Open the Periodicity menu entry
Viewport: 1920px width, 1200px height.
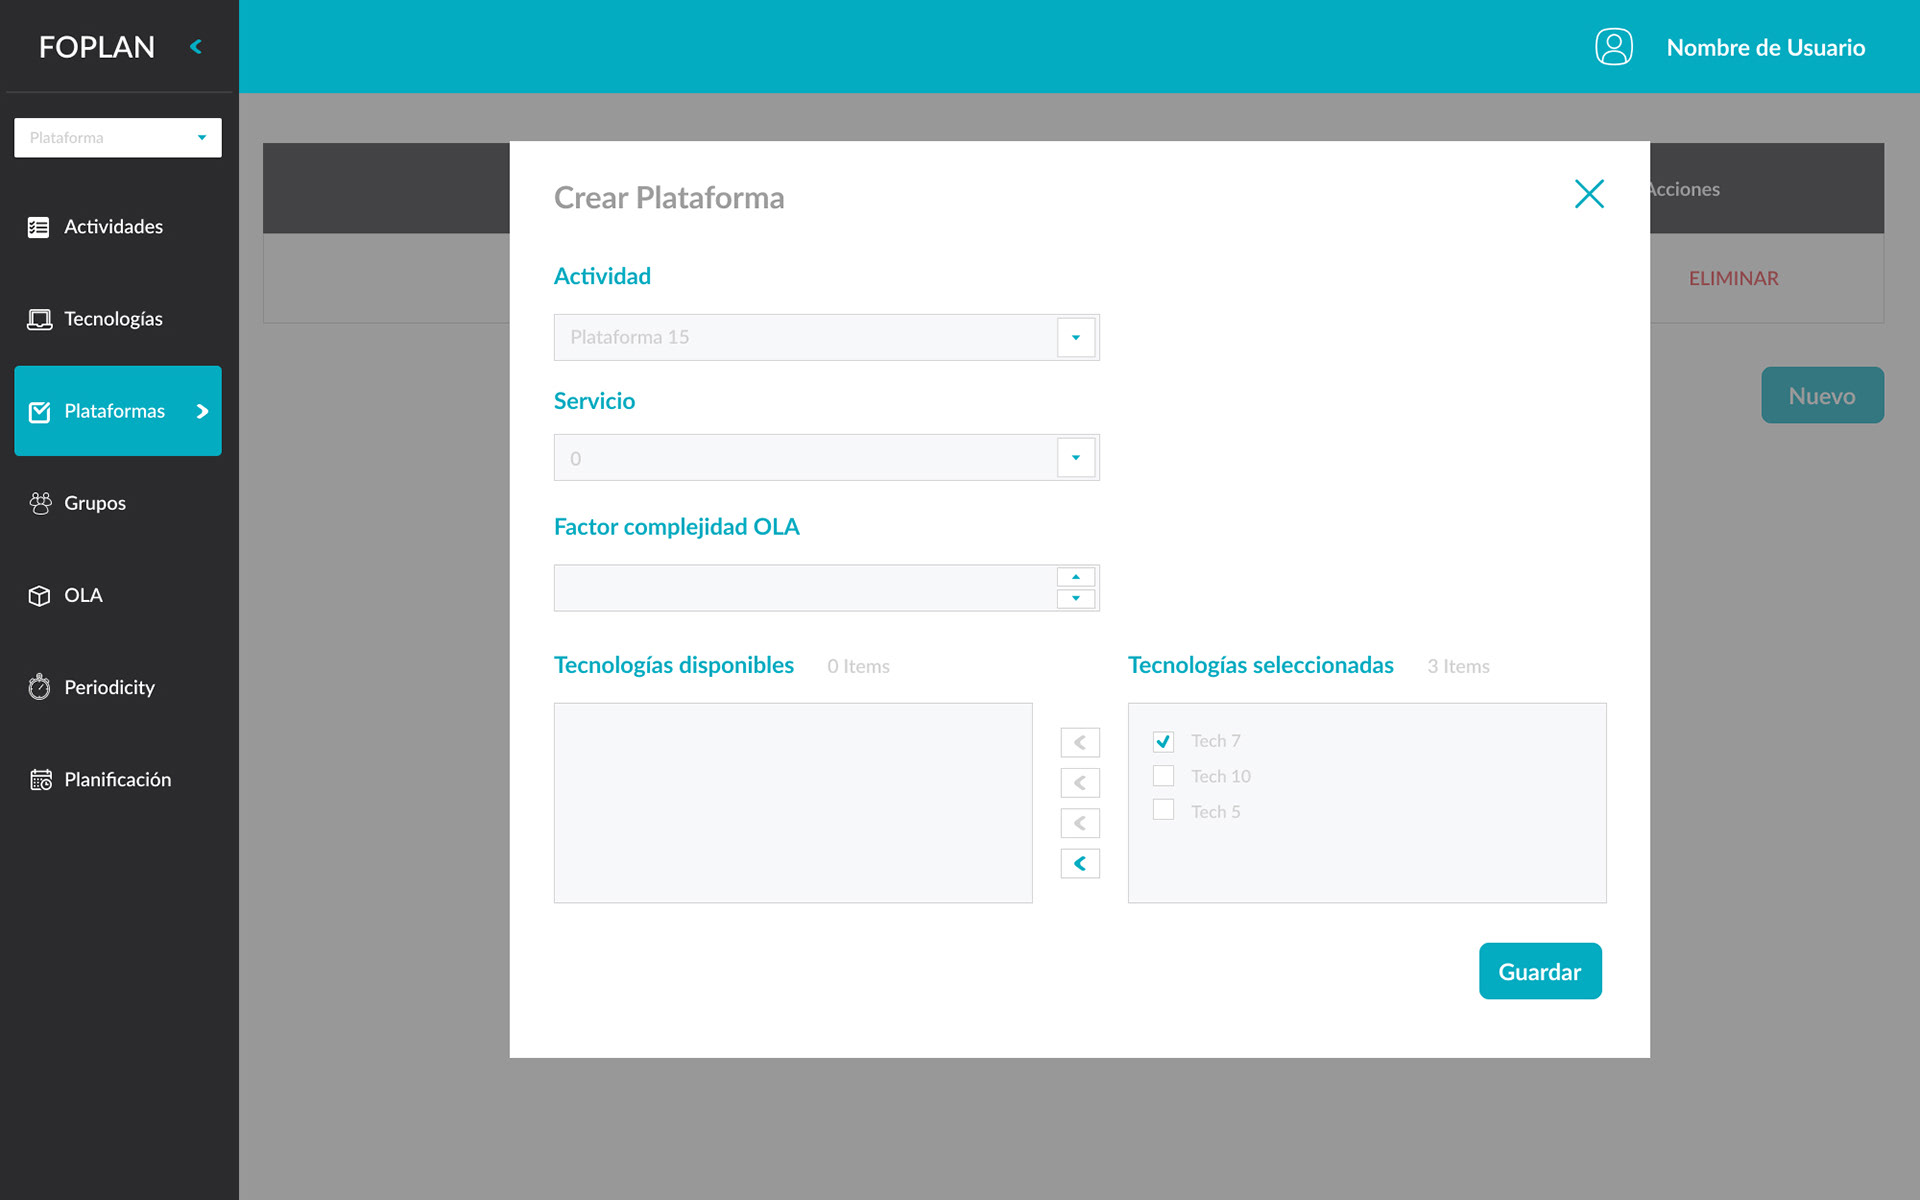click(109, 687)
